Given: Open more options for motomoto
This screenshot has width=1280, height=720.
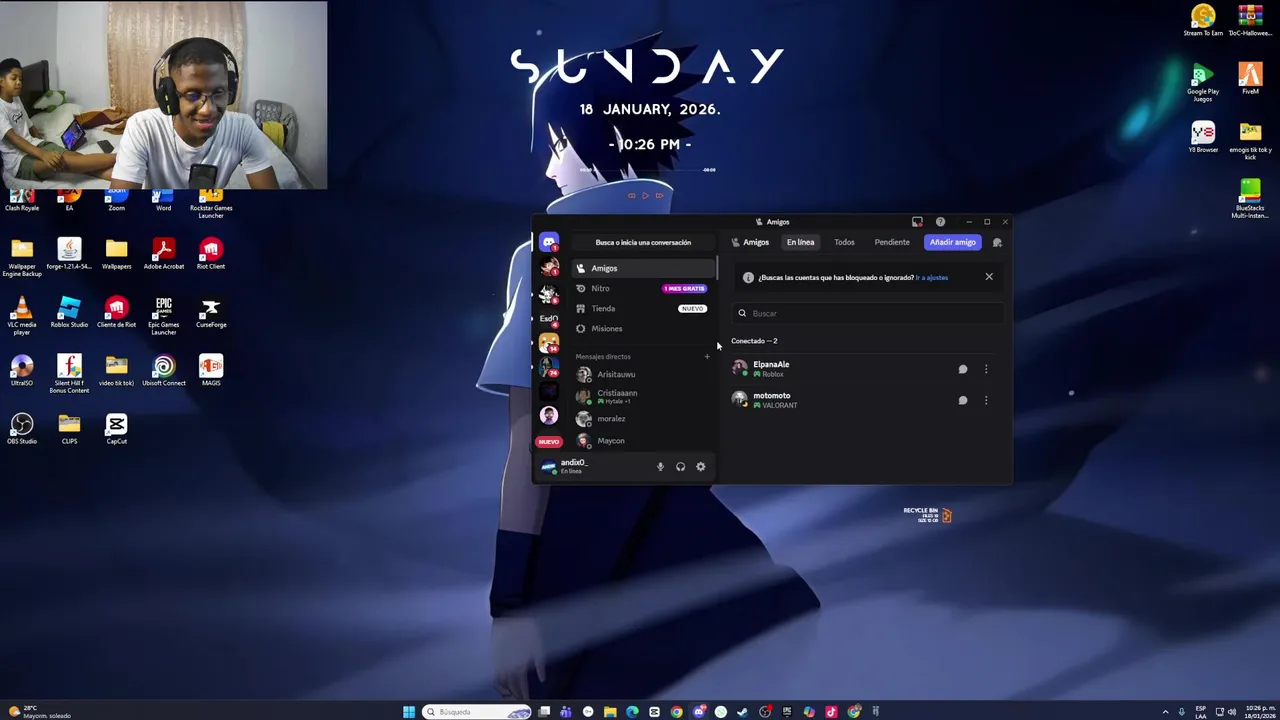Looking at the screenshot, I should [986, 400].
